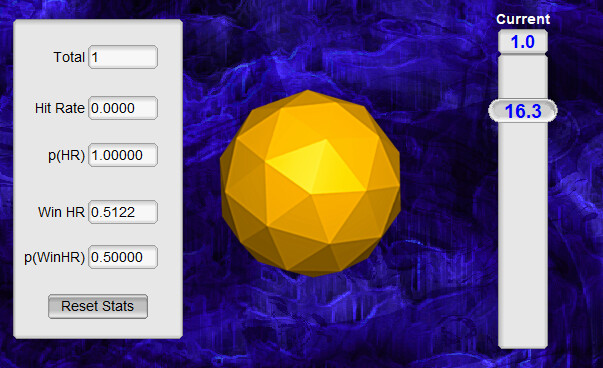Click the p(WinHR) label text
603x368 pixels.
54,257
